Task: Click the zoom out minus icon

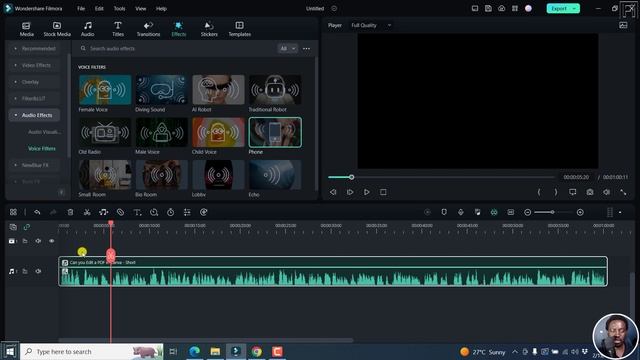Action: [x=527, y=212]
